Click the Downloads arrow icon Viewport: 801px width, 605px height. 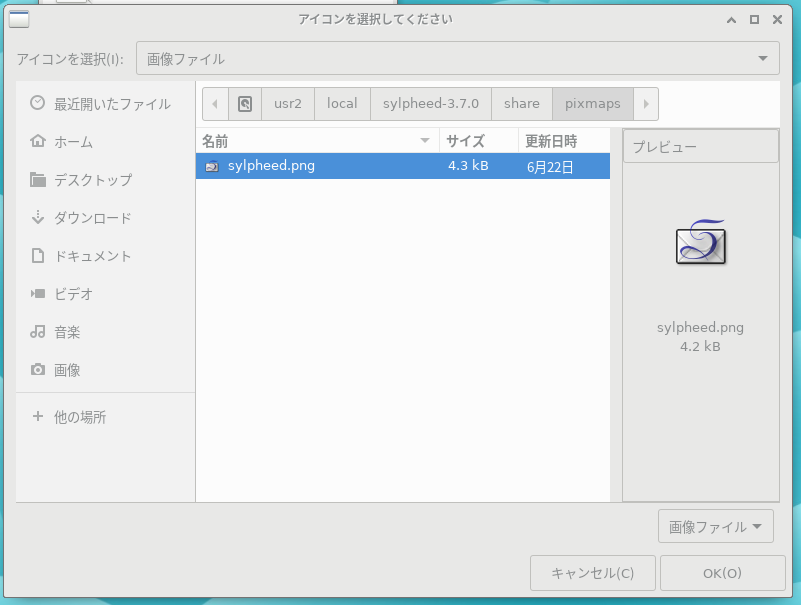[x=38, y=217]
